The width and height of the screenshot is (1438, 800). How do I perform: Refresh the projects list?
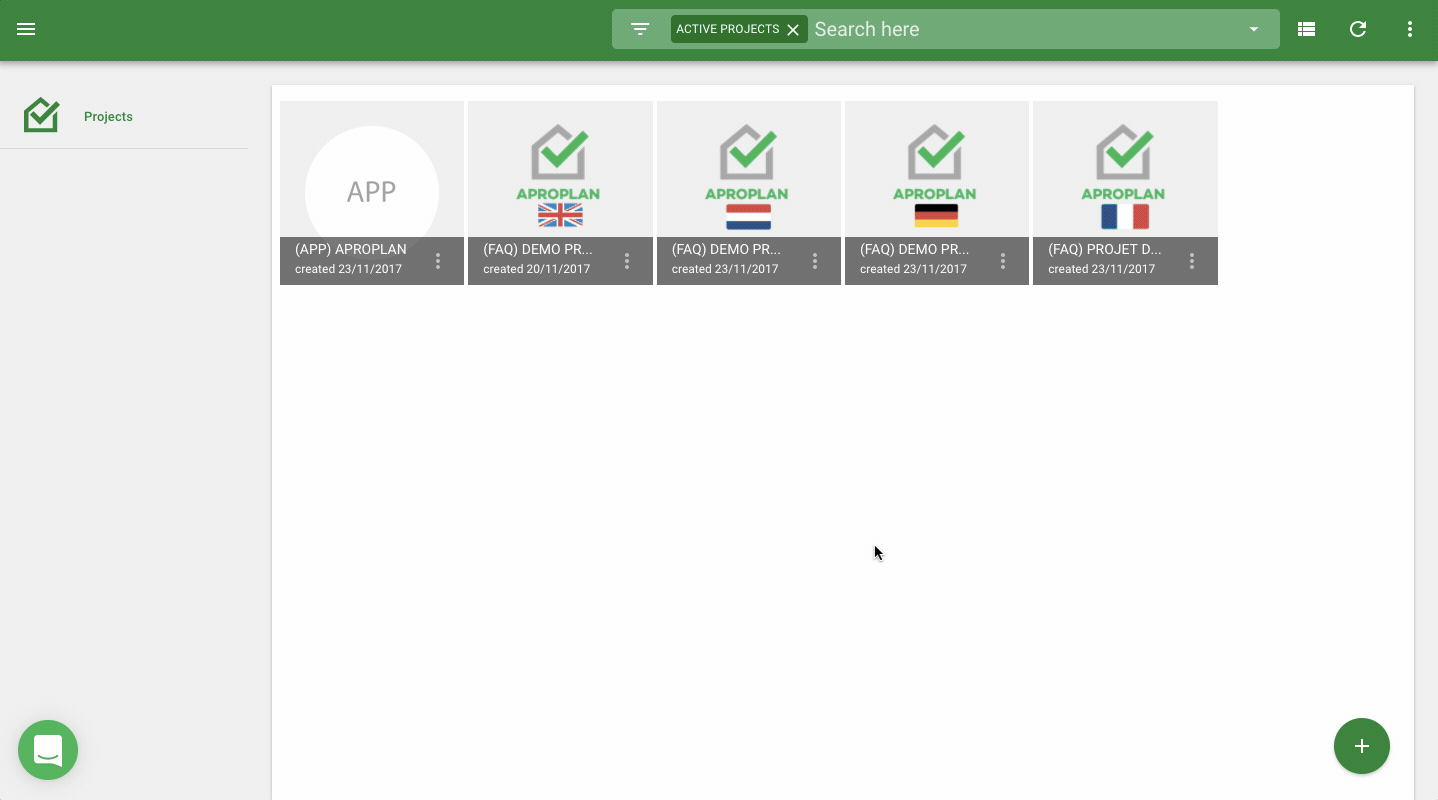point(1358,29)
